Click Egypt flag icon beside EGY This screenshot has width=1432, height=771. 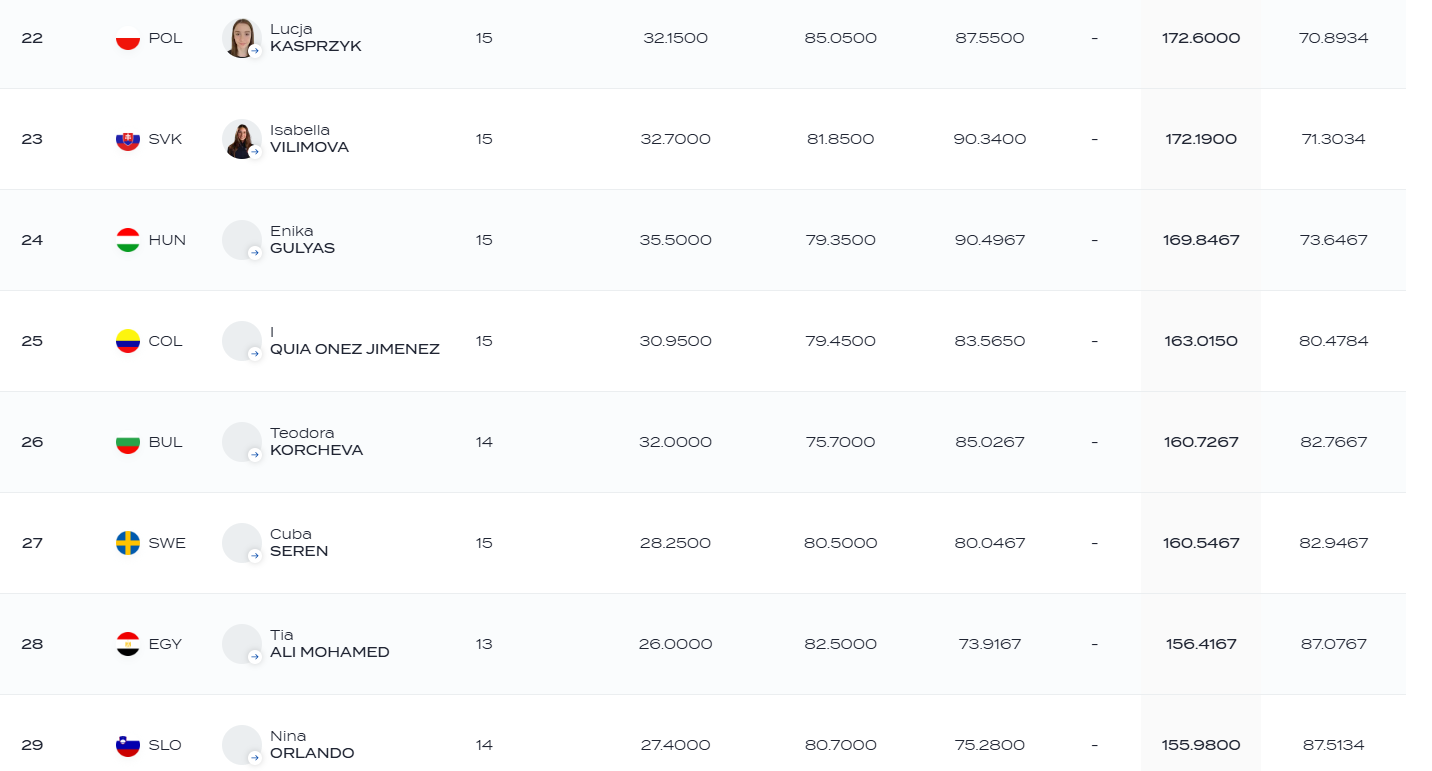[x=128, y=644]
